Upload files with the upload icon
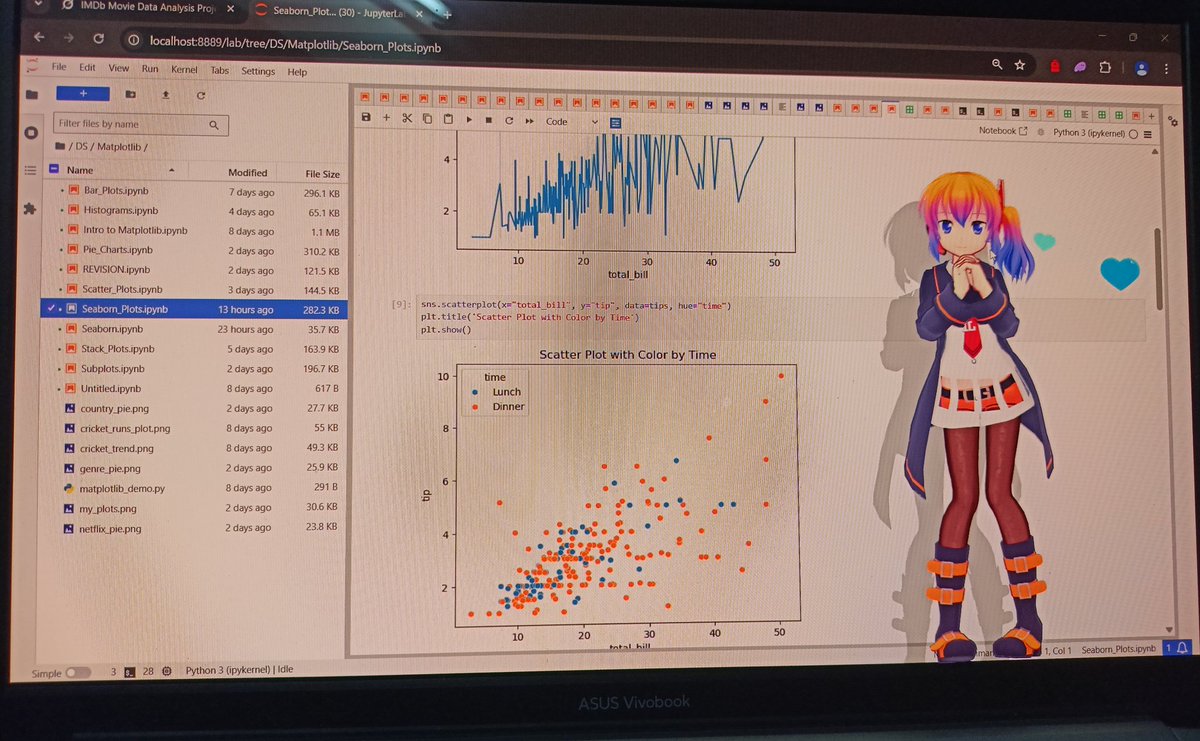This screenshot has height=741, width=1200. 166,94
